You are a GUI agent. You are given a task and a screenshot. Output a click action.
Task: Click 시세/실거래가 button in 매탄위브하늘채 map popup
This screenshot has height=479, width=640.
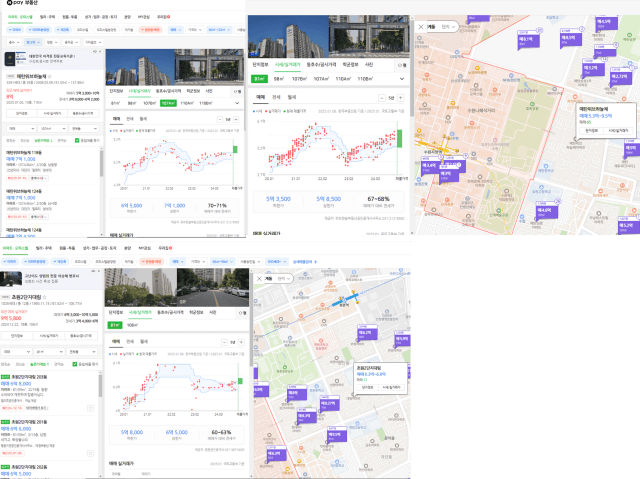click(618, 131)
